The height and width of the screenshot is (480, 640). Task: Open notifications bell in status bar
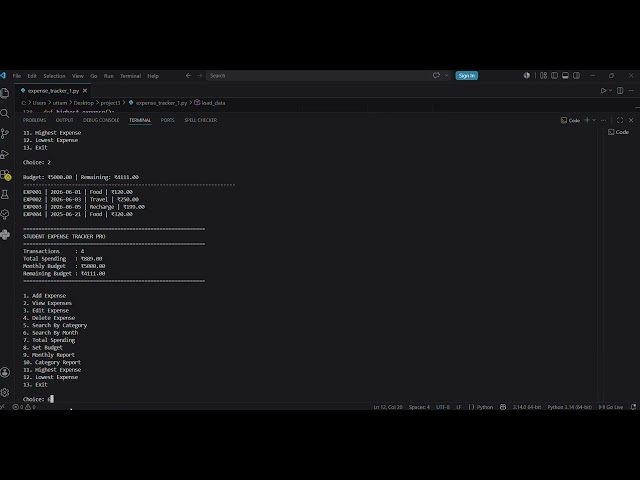(633, 407)
